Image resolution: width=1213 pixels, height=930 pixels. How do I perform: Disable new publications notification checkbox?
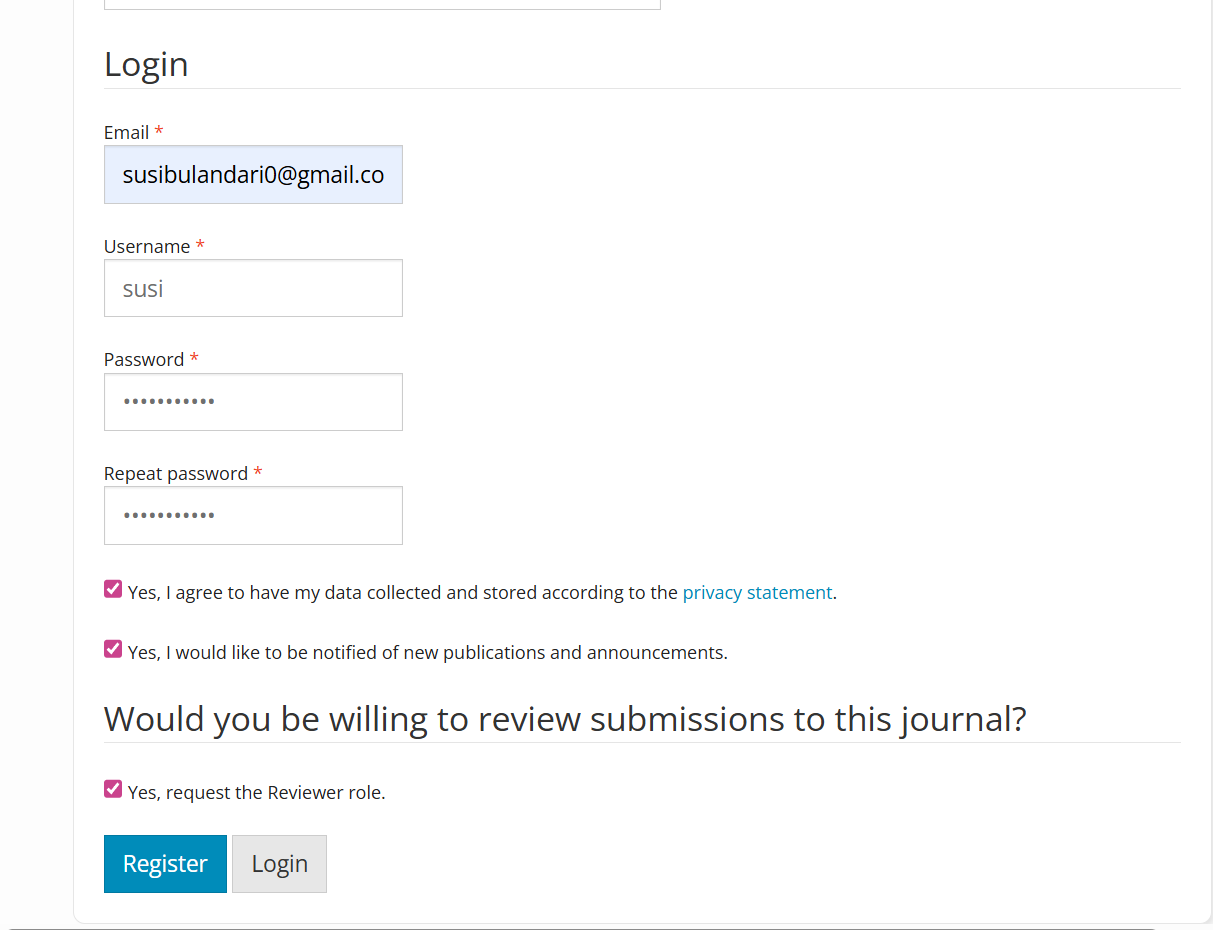click(x=113, y=649)
